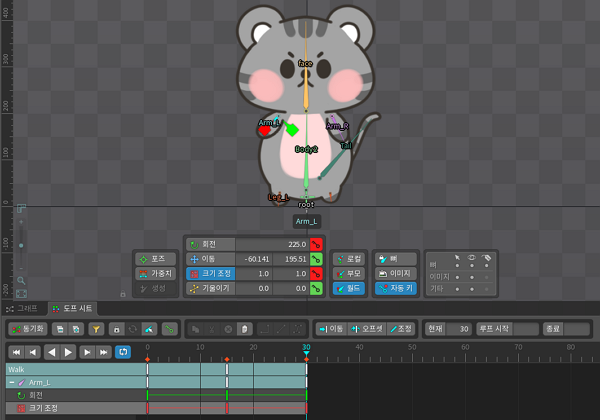Image resolution: width=600 pixels, height=420 pixels.
Task: Click the translate Y value 195.51
Action: [x=290, y=259]
